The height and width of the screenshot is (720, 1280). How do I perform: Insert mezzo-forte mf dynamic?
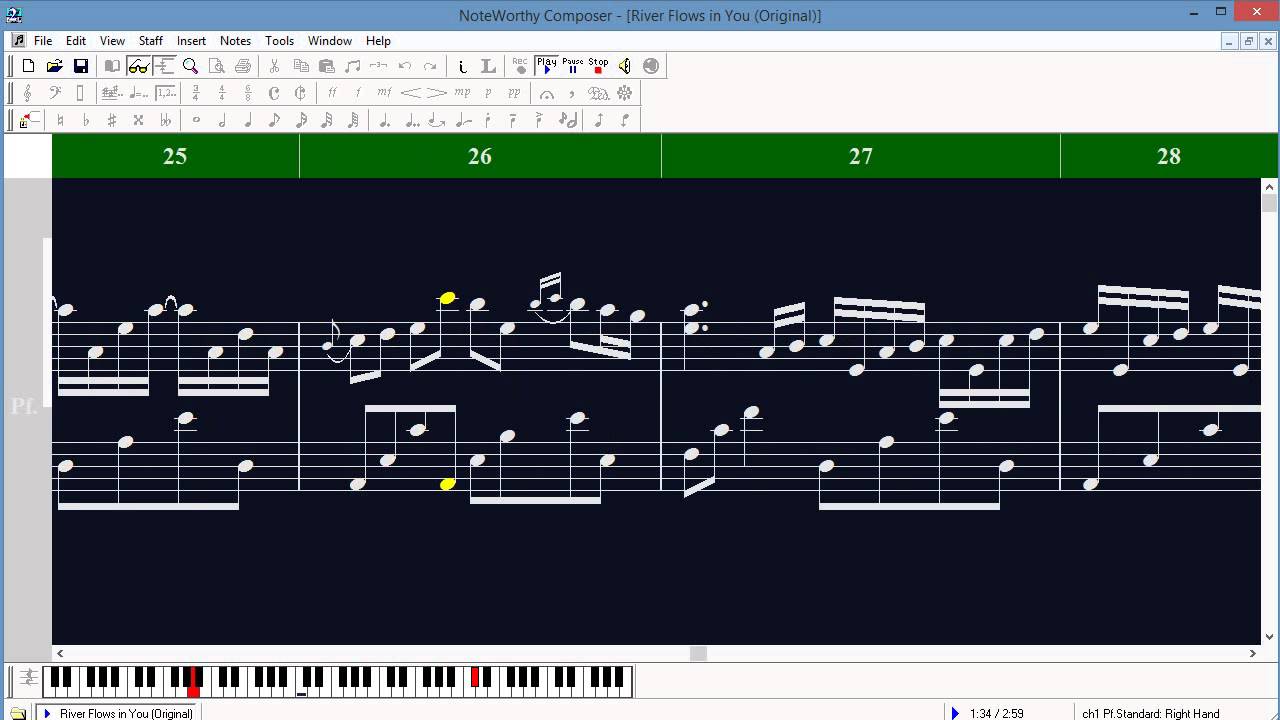(x=384, y=93)
